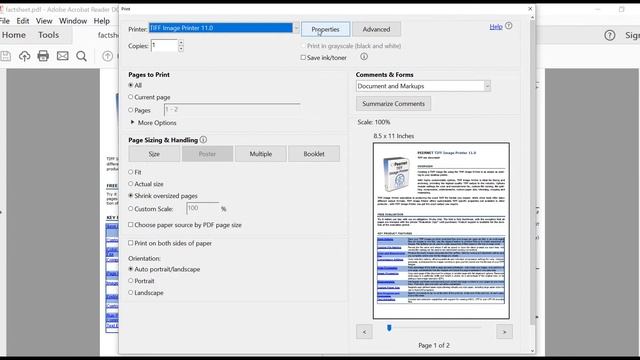Open the View menu
Image resolution: width=640 pixels, height=360 pixels.
coord(44,21)
